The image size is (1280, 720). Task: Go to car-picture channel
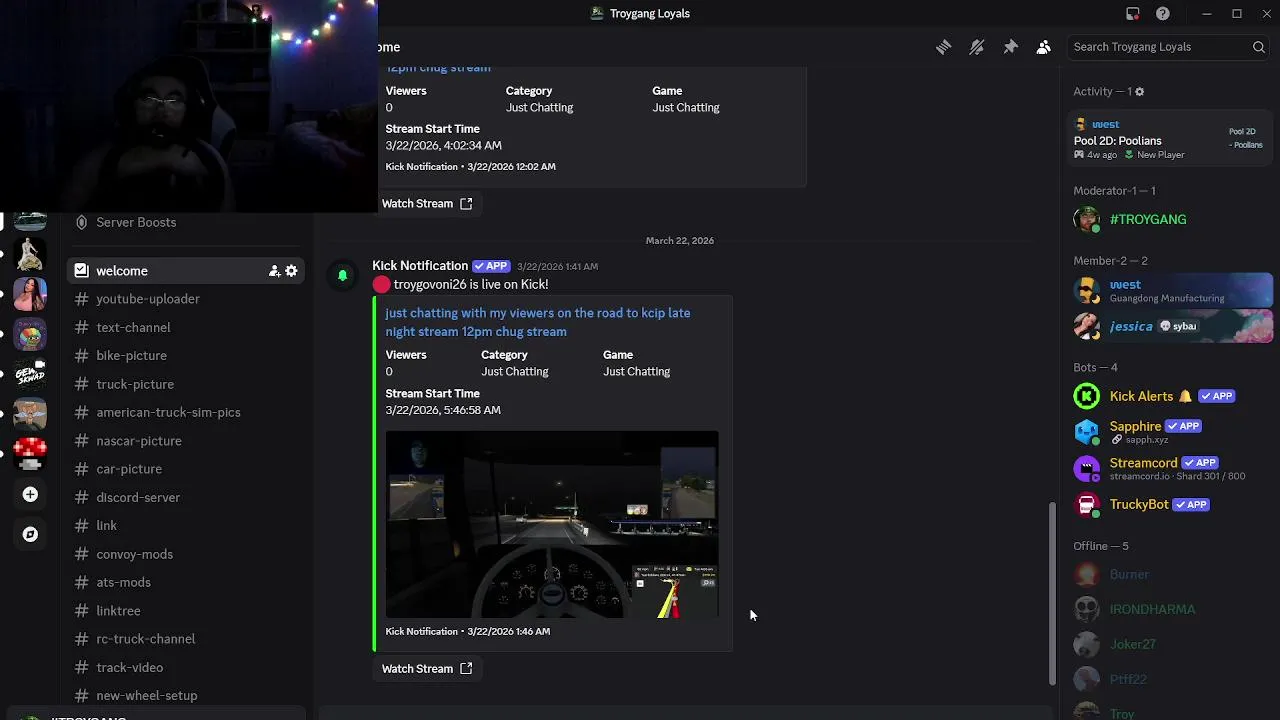(185, 469)
